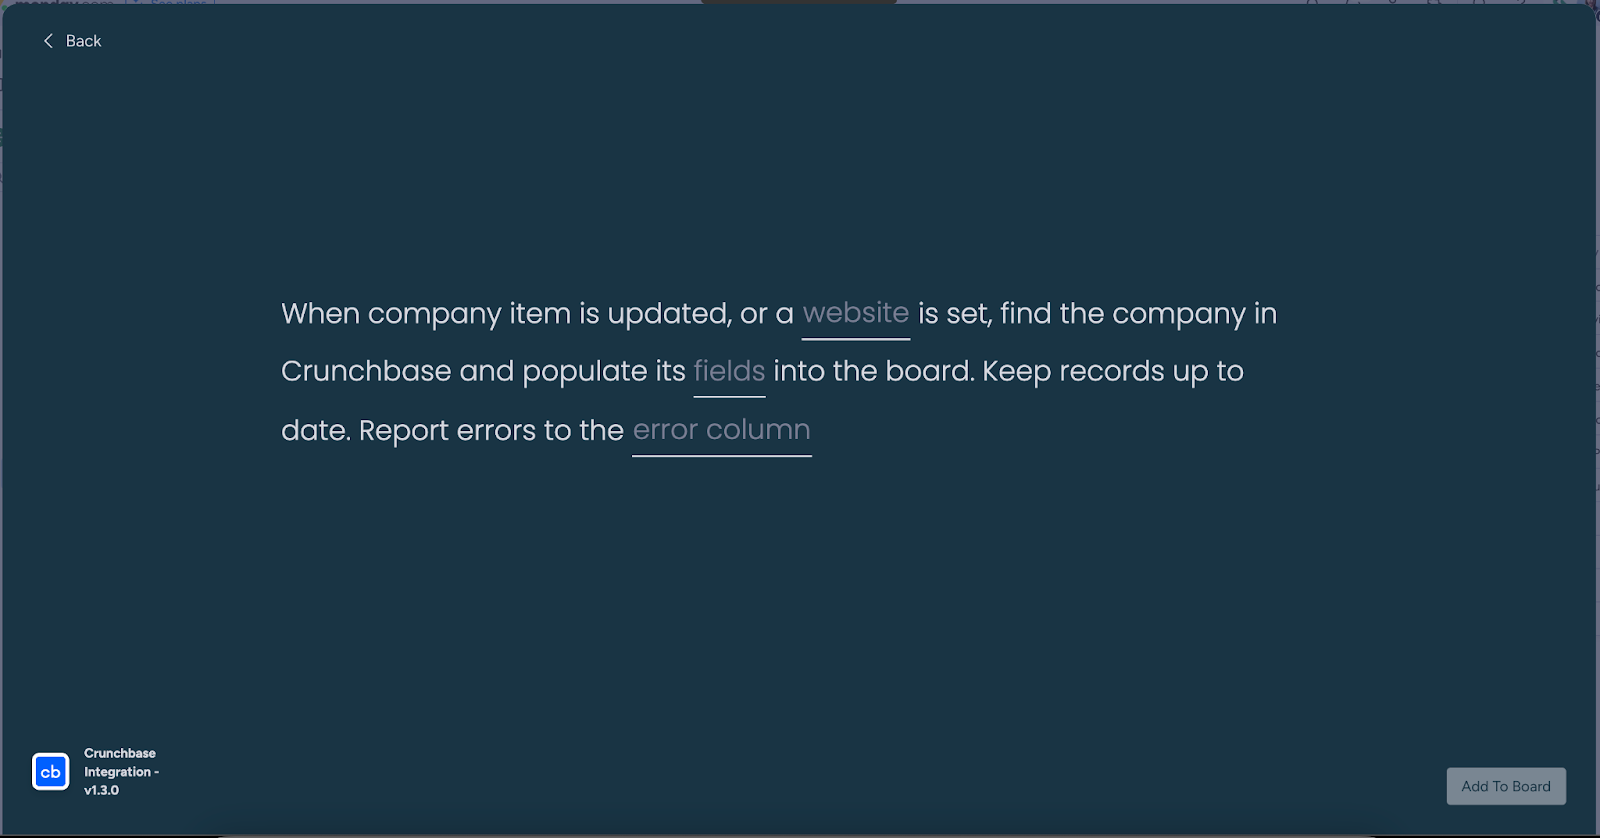Click the "When company item is updated" text
Screen dimensions: 1600x838
click(x=506, y=314)
